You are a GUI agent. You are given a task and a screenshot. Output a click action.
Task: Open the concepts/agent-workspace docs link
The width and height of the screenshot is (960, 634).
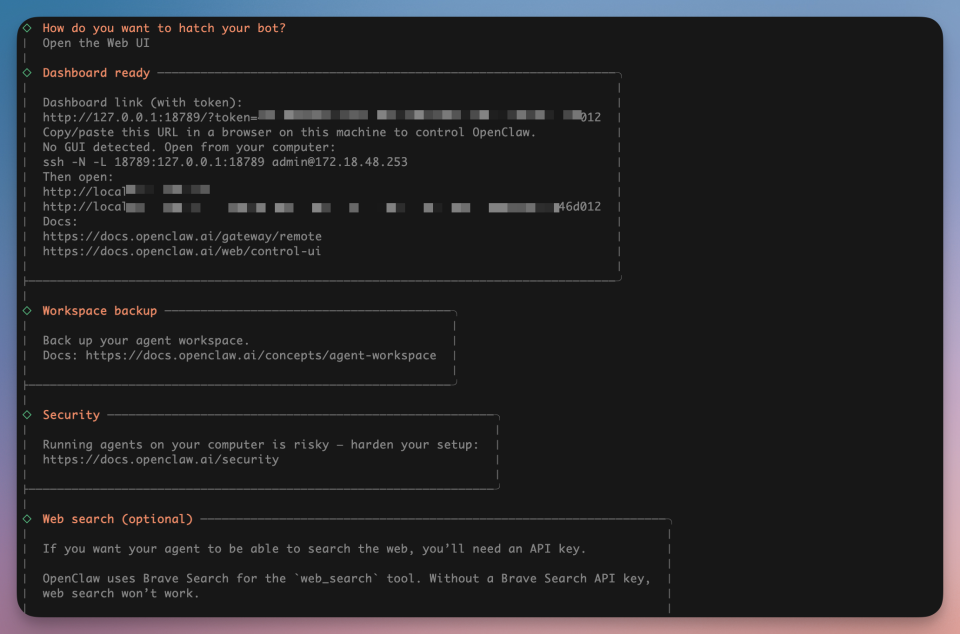coord(261,355)
